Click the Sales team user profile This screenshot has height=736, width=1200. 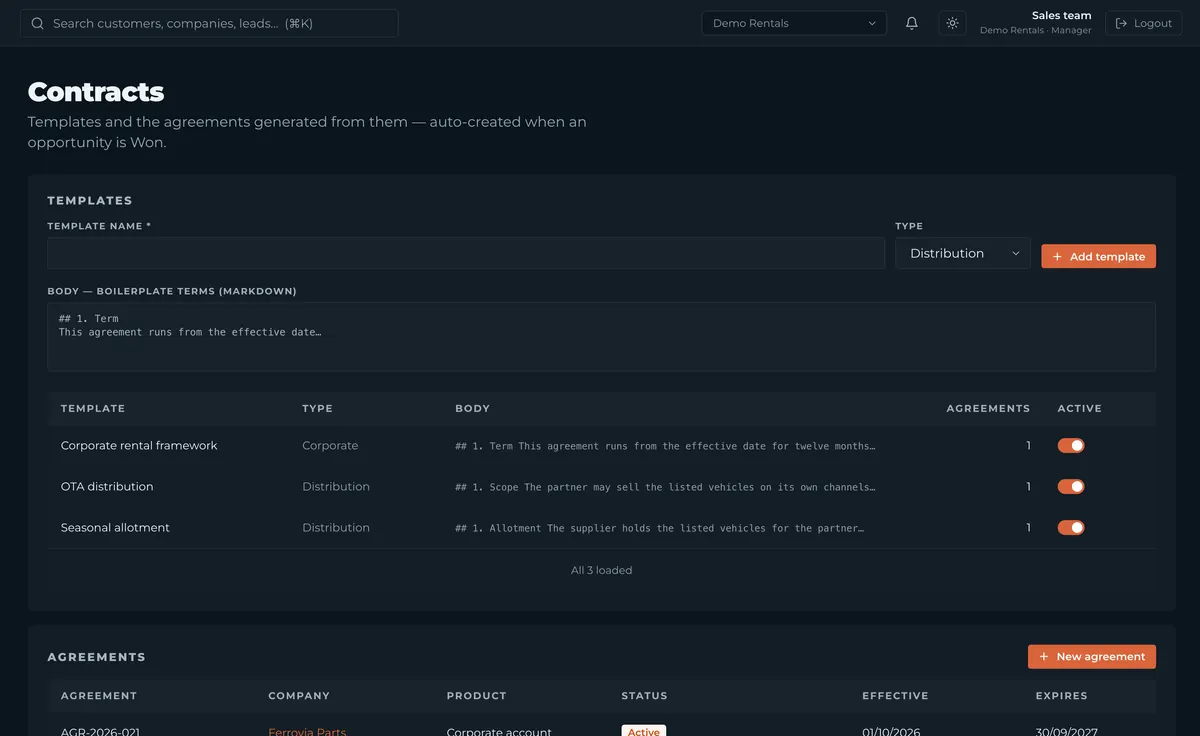pyautogui.click(x=1036, y=23)
